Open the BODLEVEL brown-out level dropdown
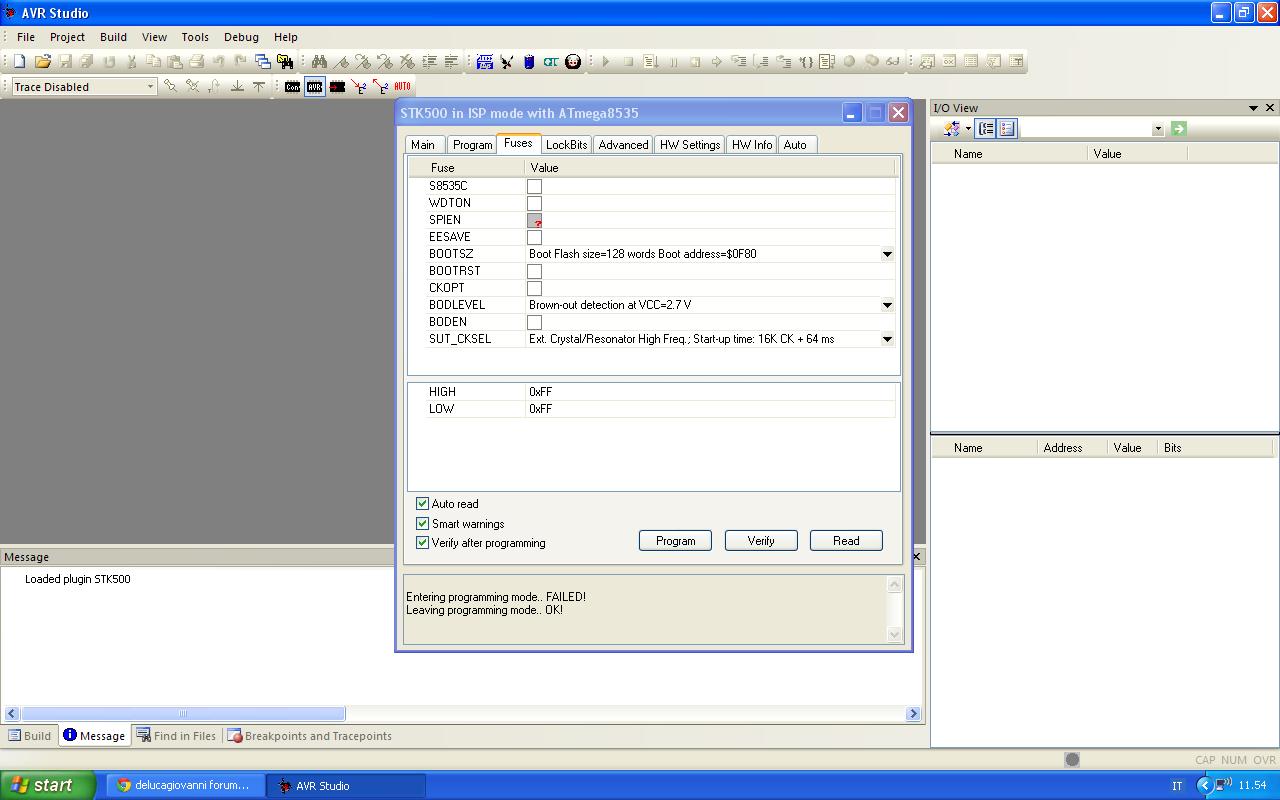 (x=886, y=305)
